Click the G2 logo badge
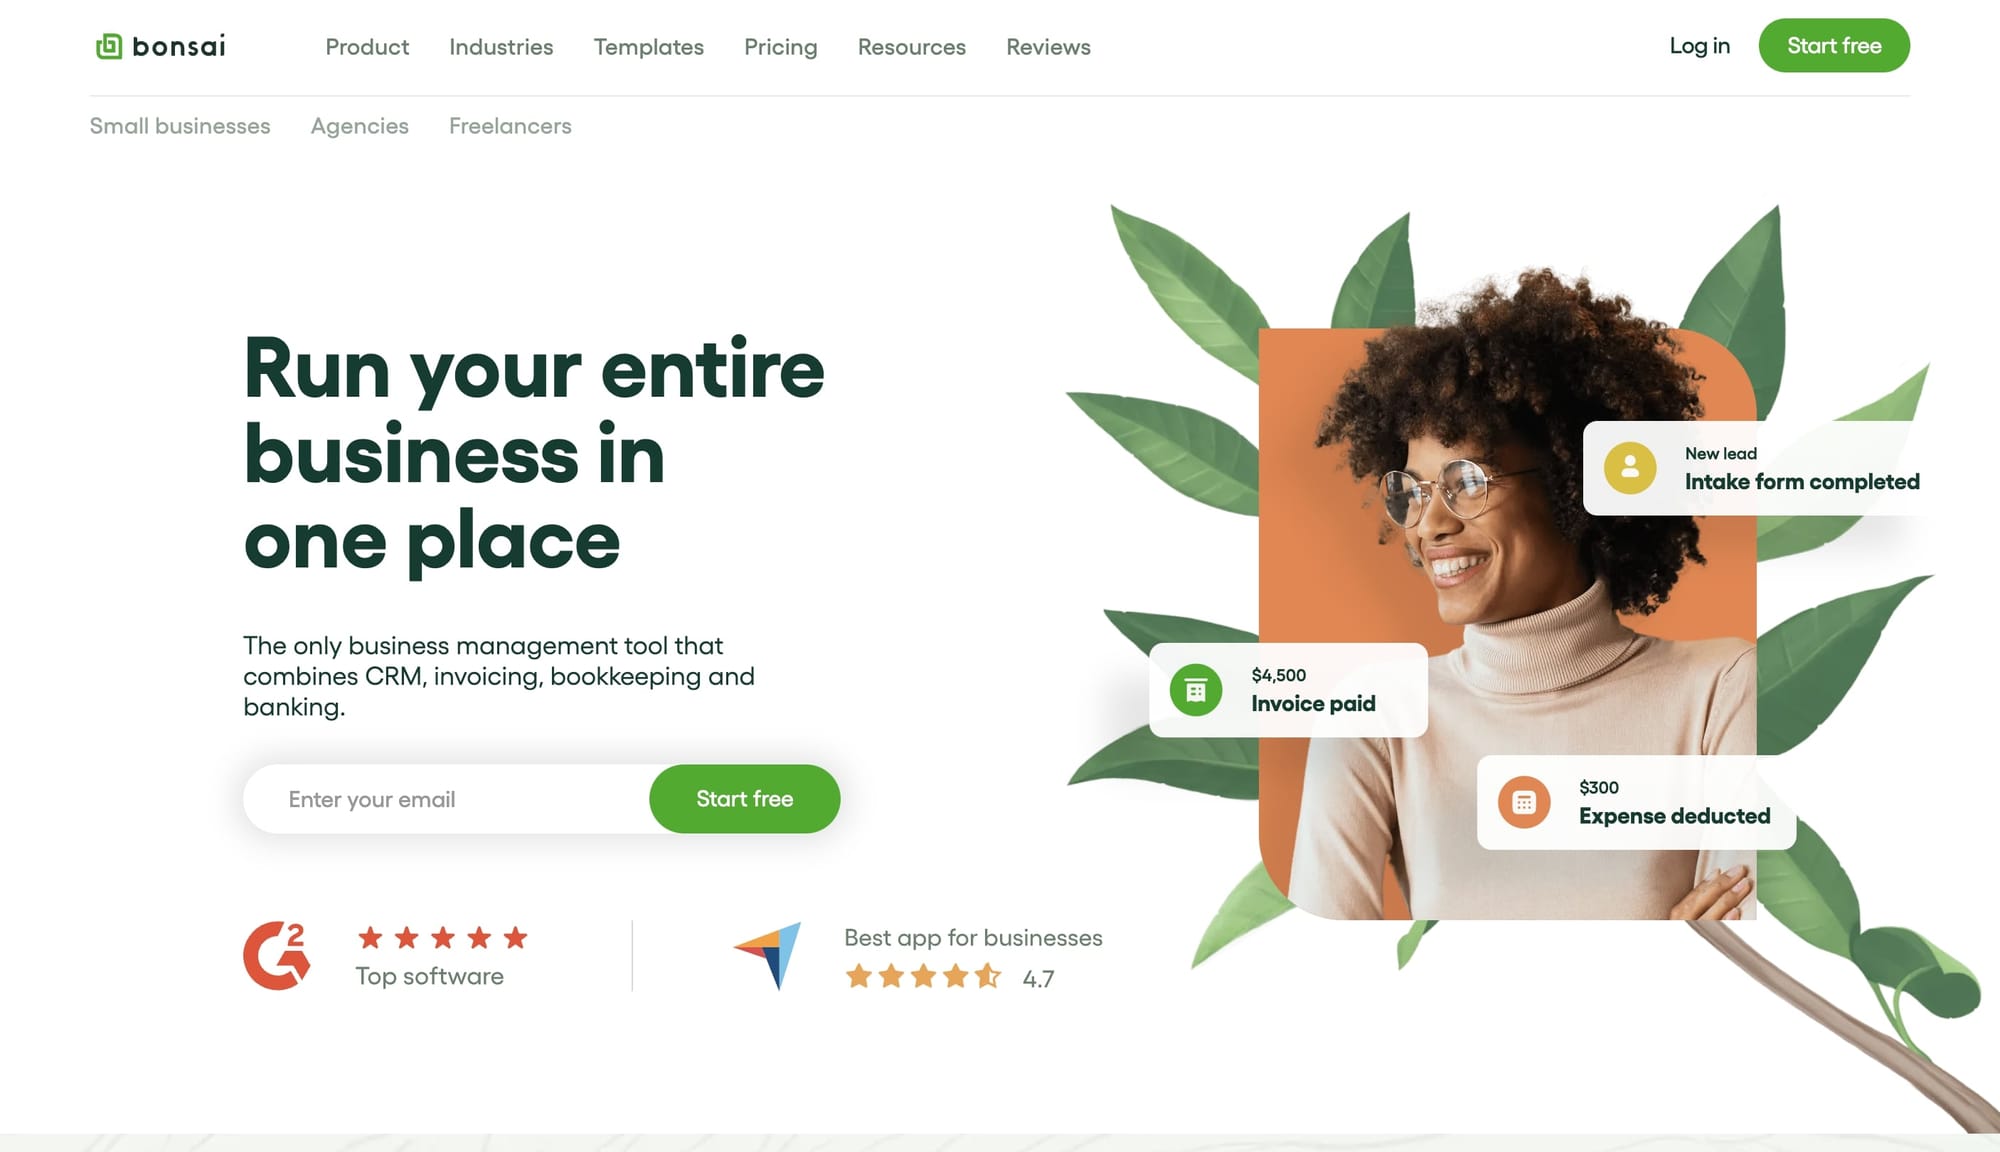Screen dimensions: 2000x1152 pyautogui.click(x=277, y=956)
